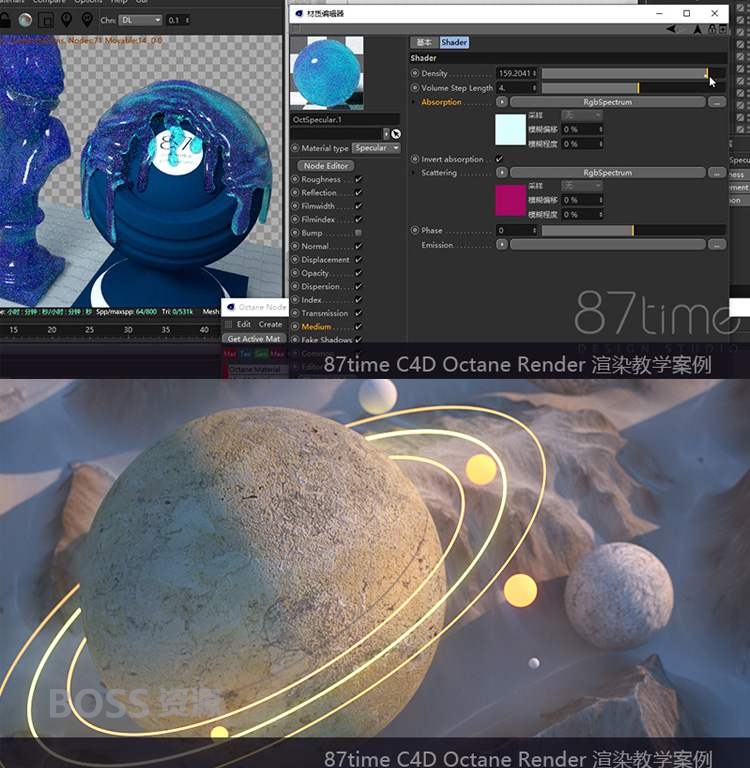Click the up arrow in material editor header
This screenshot has width=750, height=768.
(x=697, y=29)
